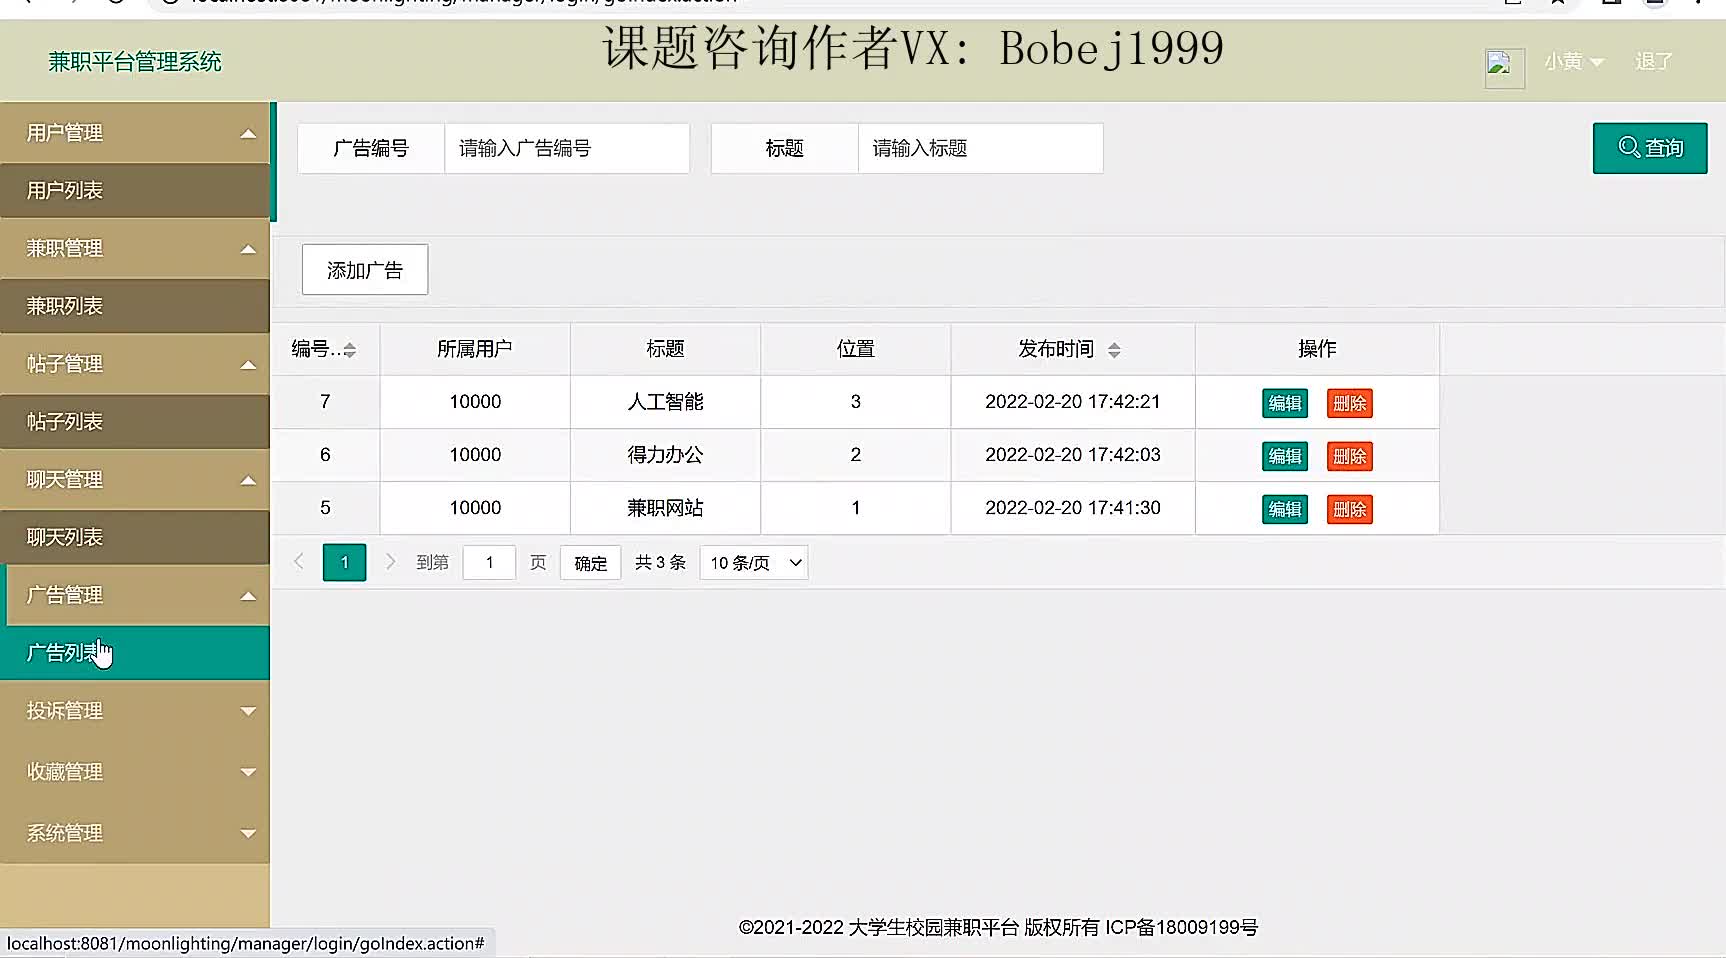Click the 确定 page jump button
Screen dimensions: 1726x958
590,563
